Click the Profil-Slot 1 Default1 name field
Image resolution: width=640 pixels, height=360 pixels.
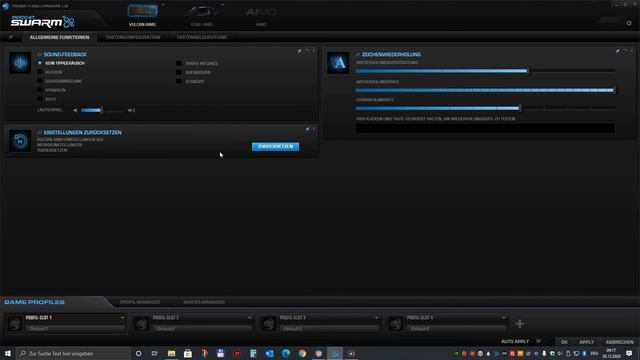[x=76, y=329]
